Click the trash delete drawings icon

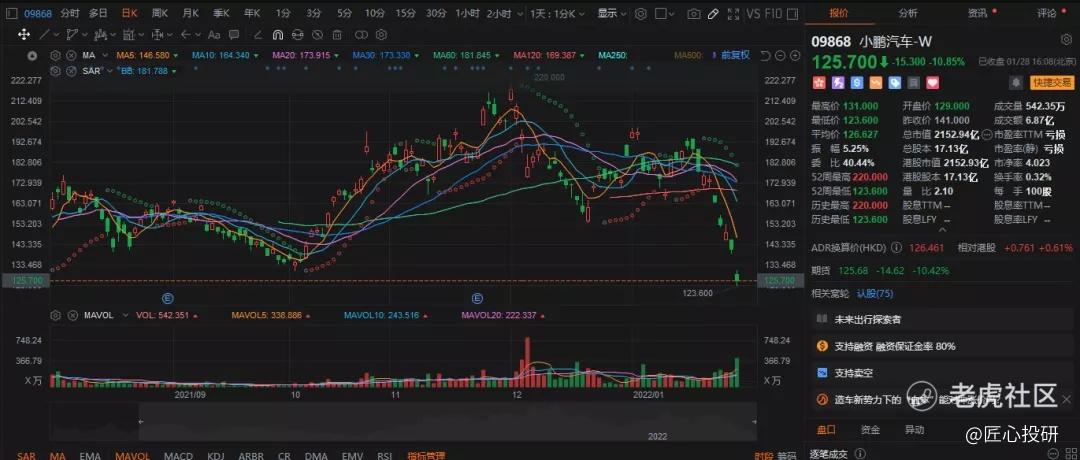(338, 34)
